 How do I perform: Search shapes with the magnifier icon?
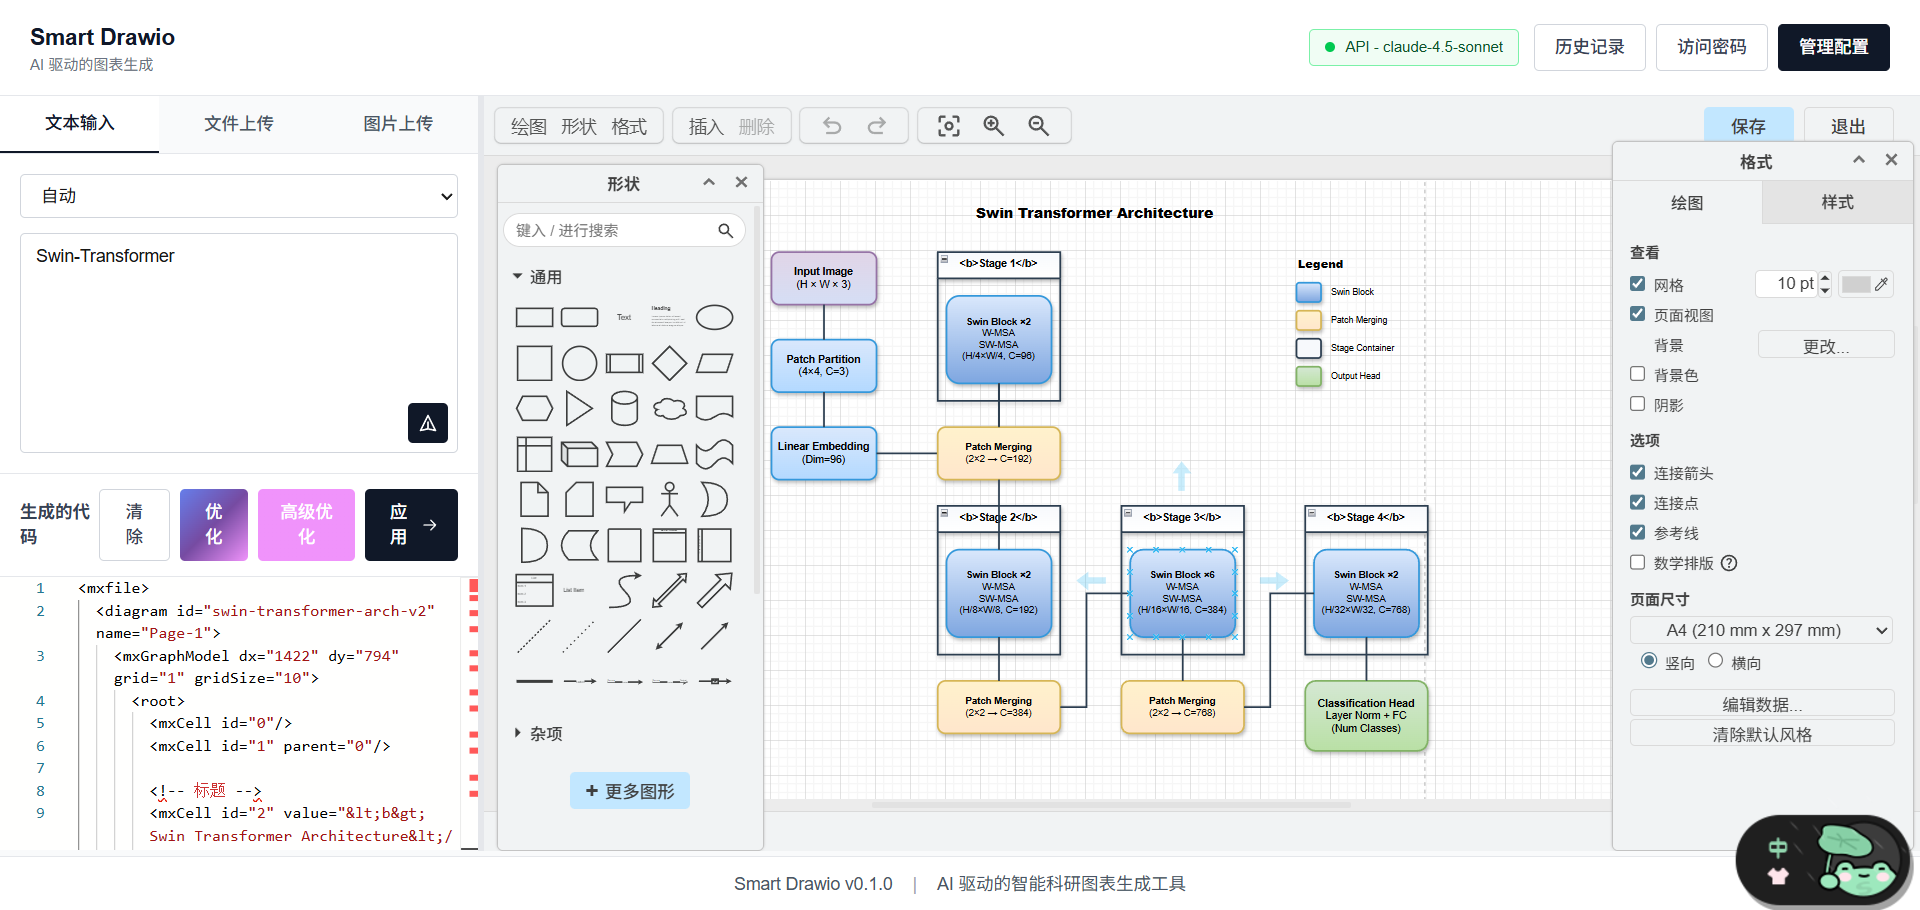click(x=726, y=231)
